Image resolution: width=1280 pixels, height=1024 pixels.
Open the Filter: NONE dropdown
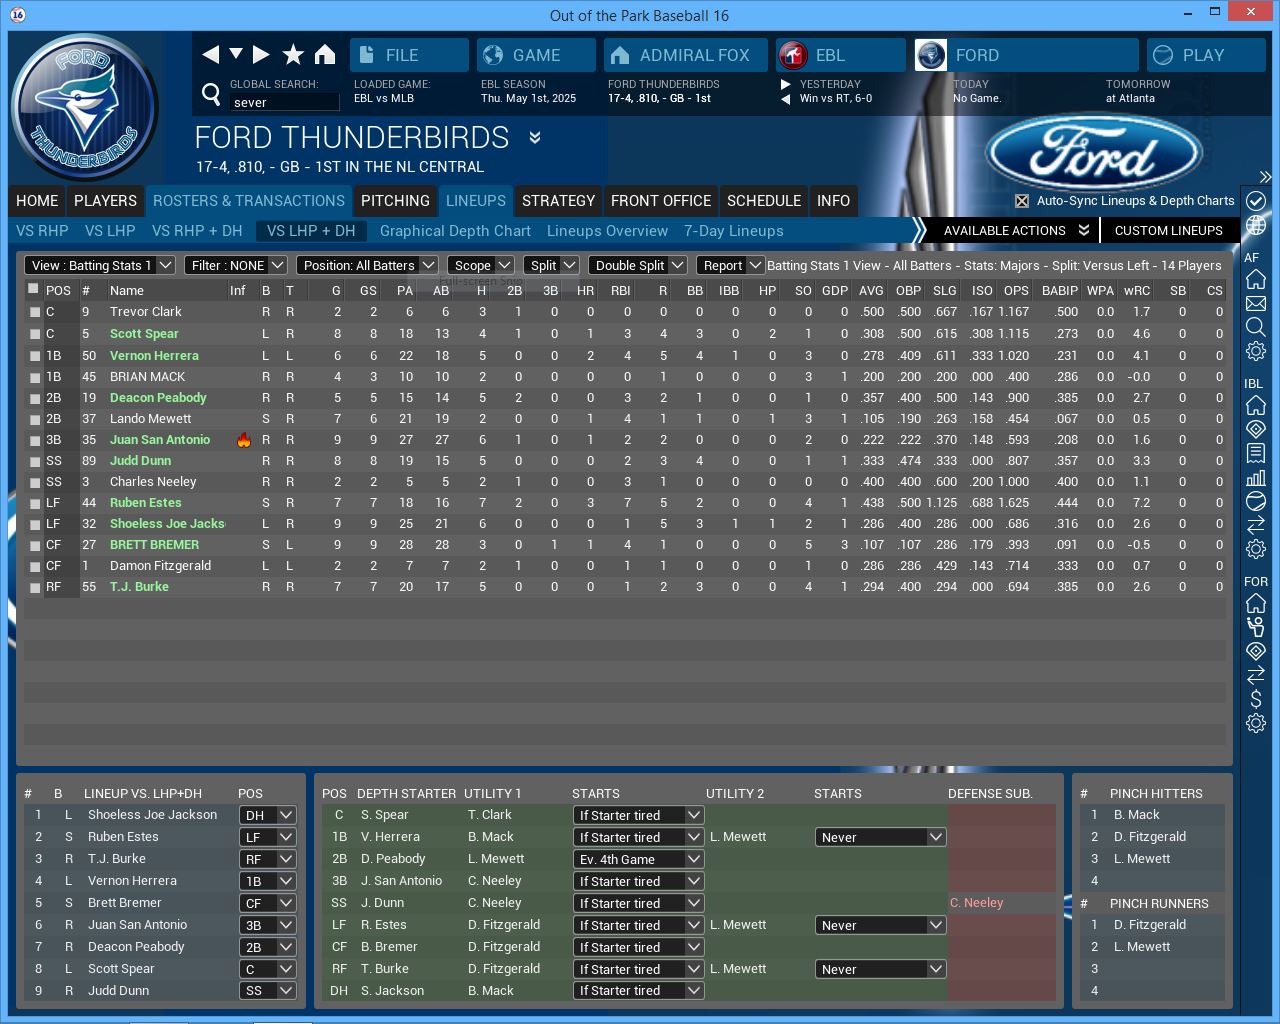[236, 265]
